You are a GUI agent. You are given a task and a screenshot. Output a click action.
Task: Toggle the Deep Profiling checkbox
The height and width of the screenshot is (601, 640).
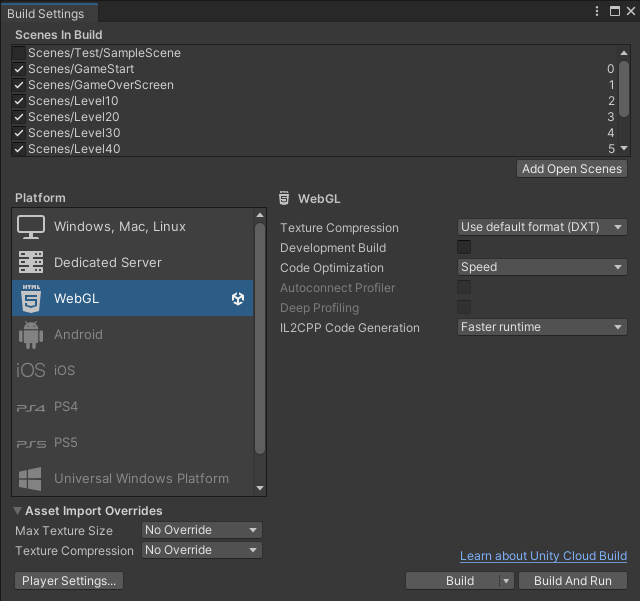tap(464, 307)
